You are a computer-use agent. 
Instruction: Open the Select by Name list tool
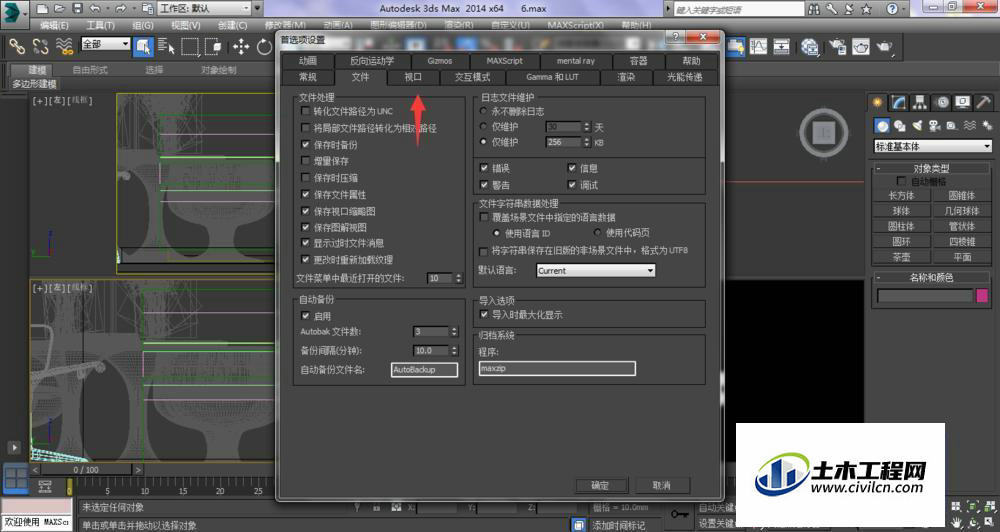(166, 47)
